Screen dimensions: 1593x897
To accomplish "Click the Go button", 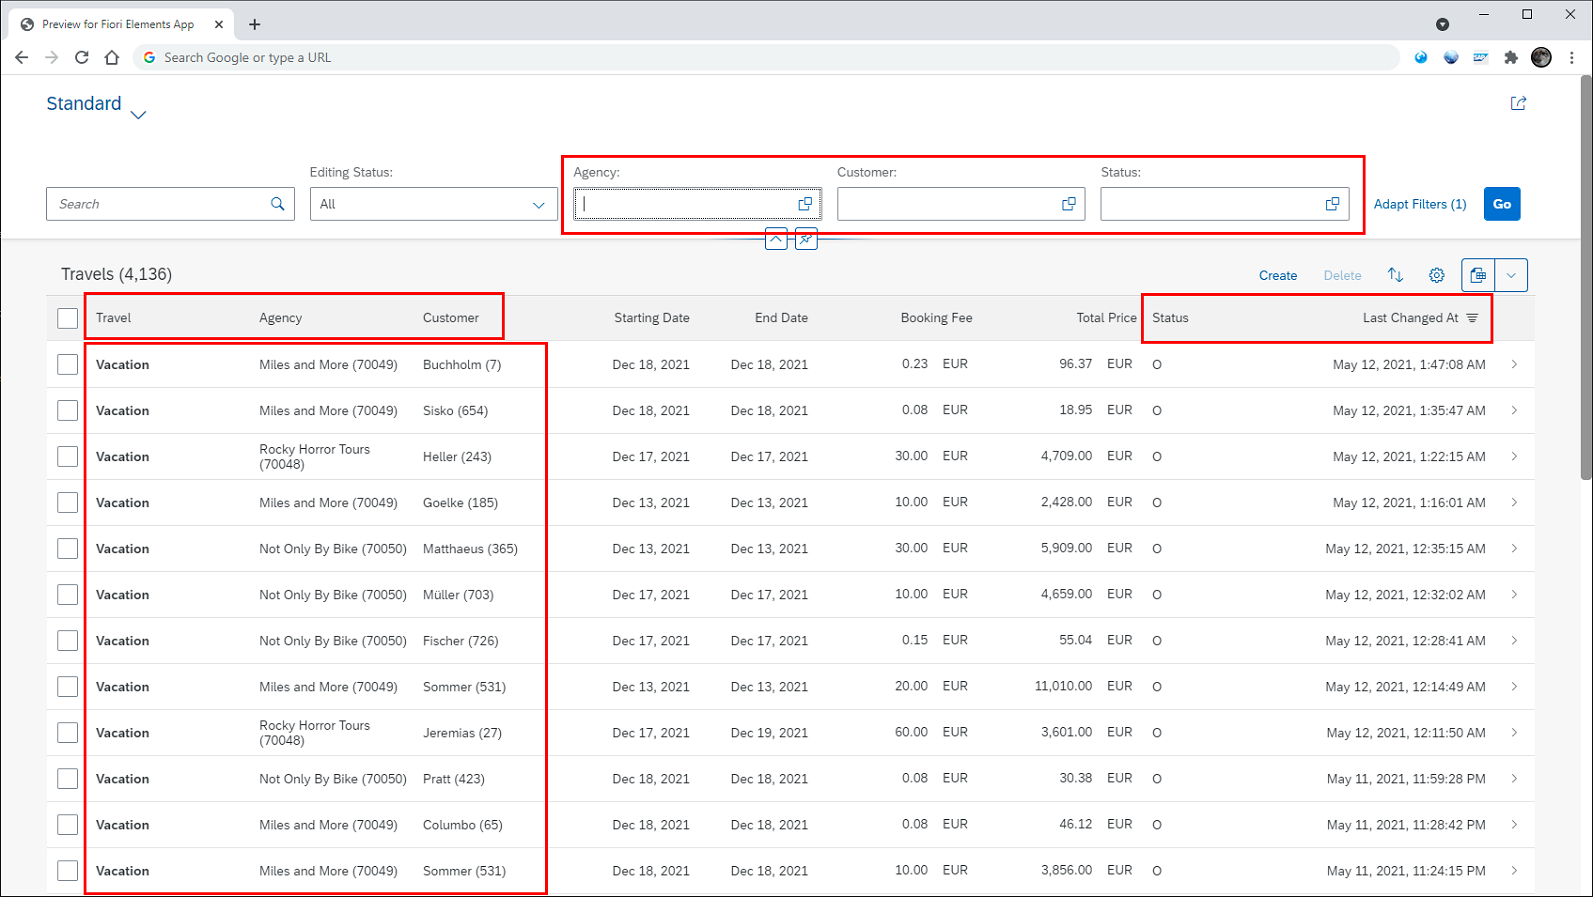I will click(1502, 204).
